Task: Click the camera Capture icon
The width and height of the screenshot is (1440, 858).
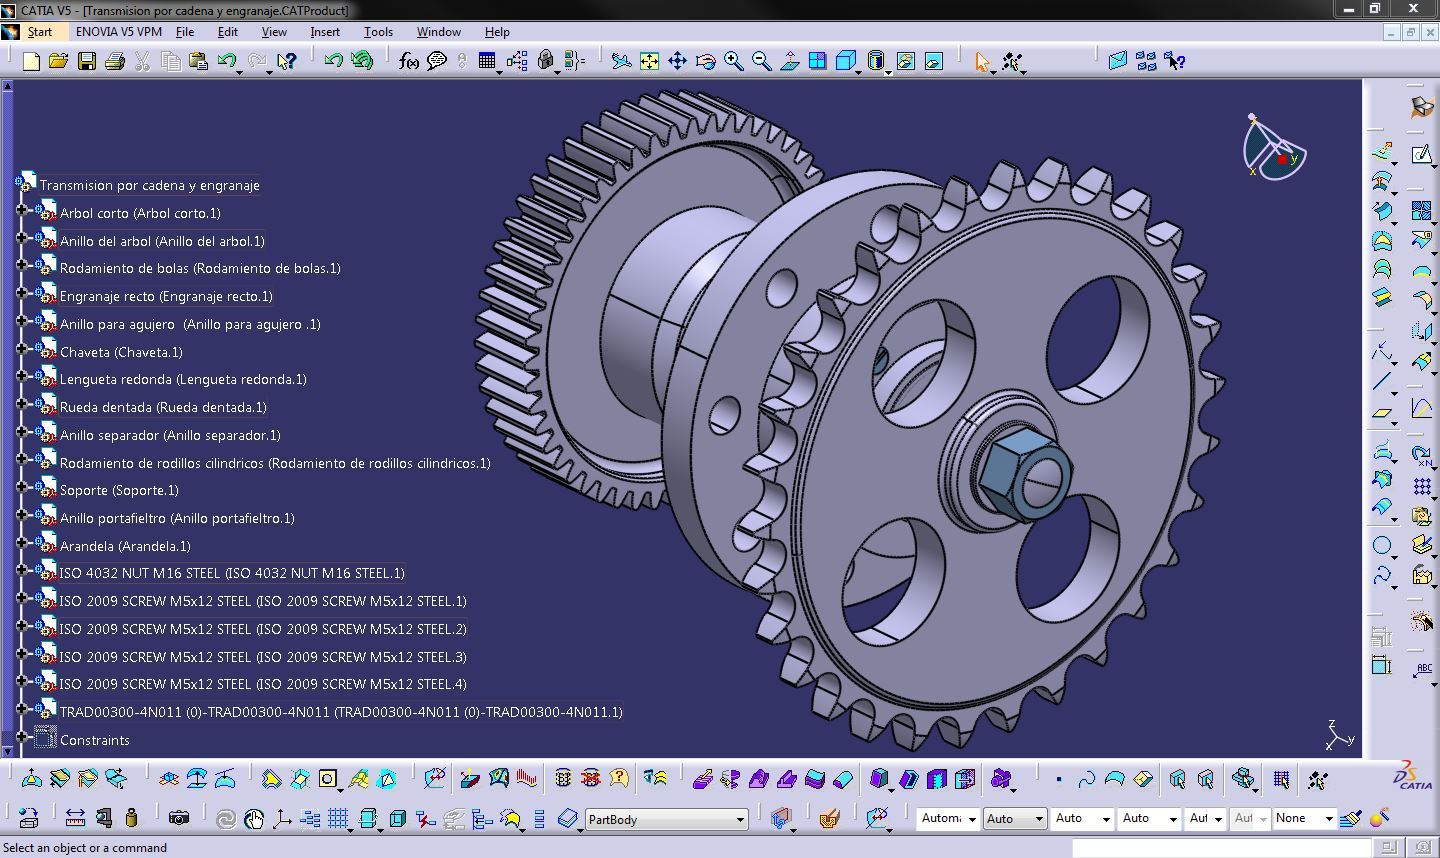Action: pos(178,818)
